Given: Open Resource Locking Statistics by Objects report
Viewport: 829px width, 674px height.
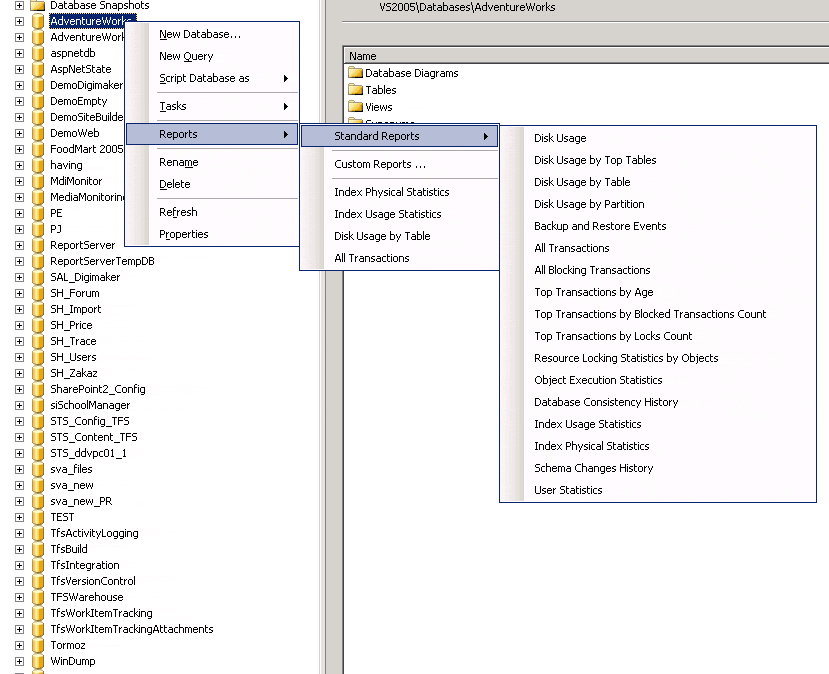Looking at the screenshot, I should point(658,358).
